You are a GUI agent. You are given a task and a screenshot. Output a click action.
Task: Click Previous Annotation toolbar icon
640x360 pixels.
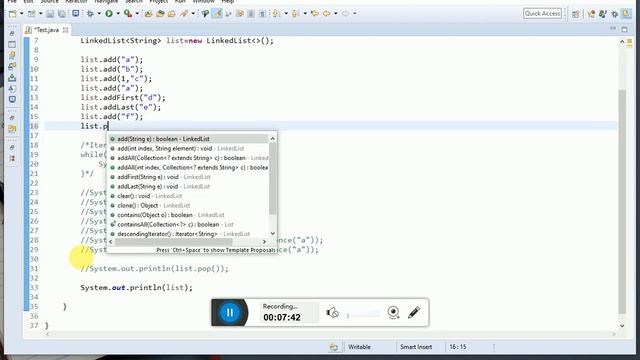click(295, 13)
